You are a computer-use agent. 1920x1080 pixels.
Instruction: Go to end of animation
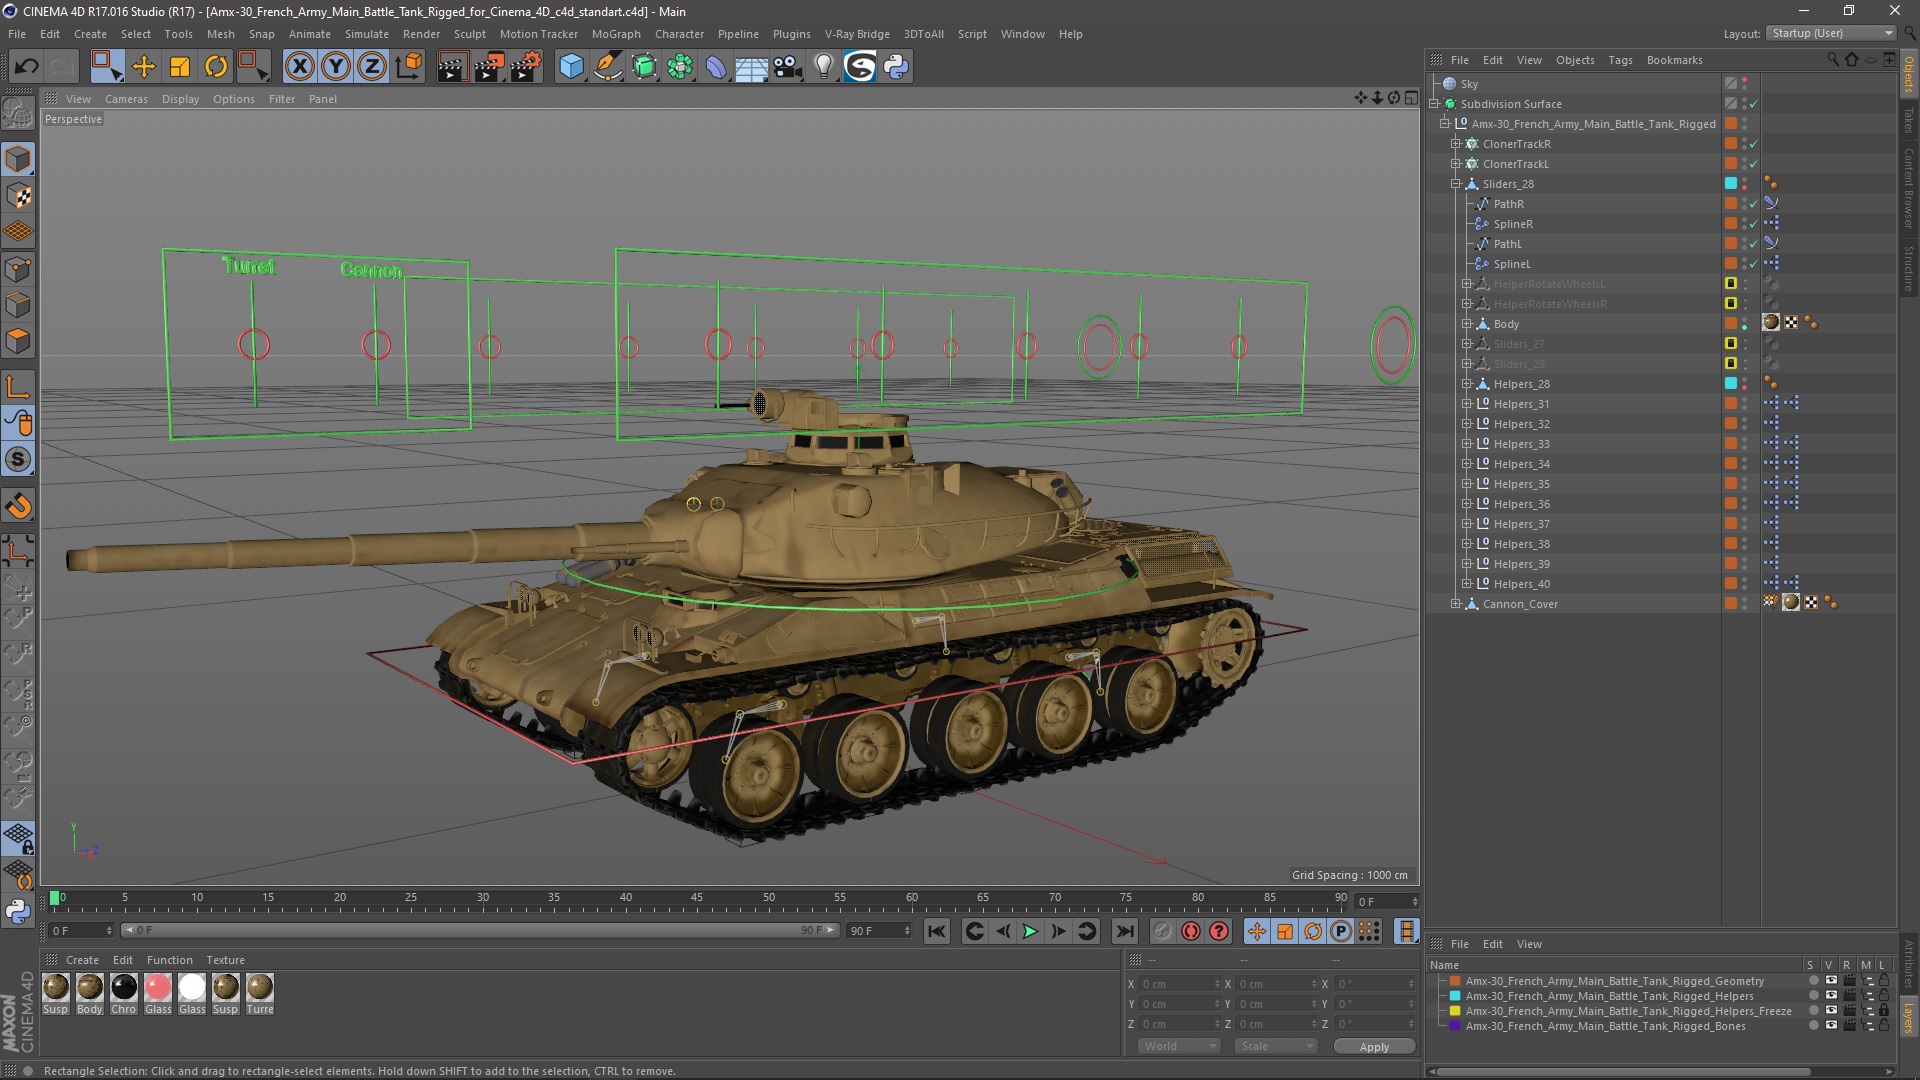tap(1125, 932)
